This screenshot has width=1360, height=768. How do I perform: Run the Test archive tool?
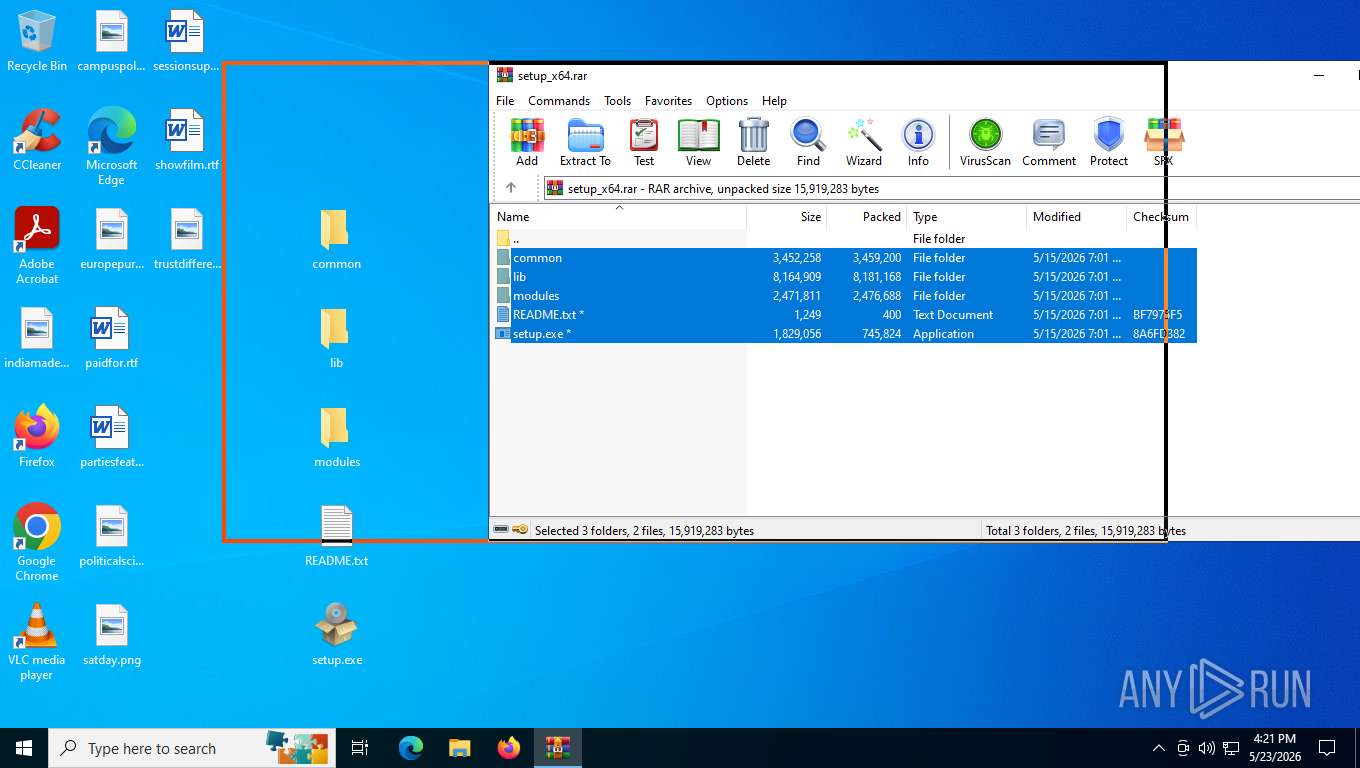coord(644,142)
